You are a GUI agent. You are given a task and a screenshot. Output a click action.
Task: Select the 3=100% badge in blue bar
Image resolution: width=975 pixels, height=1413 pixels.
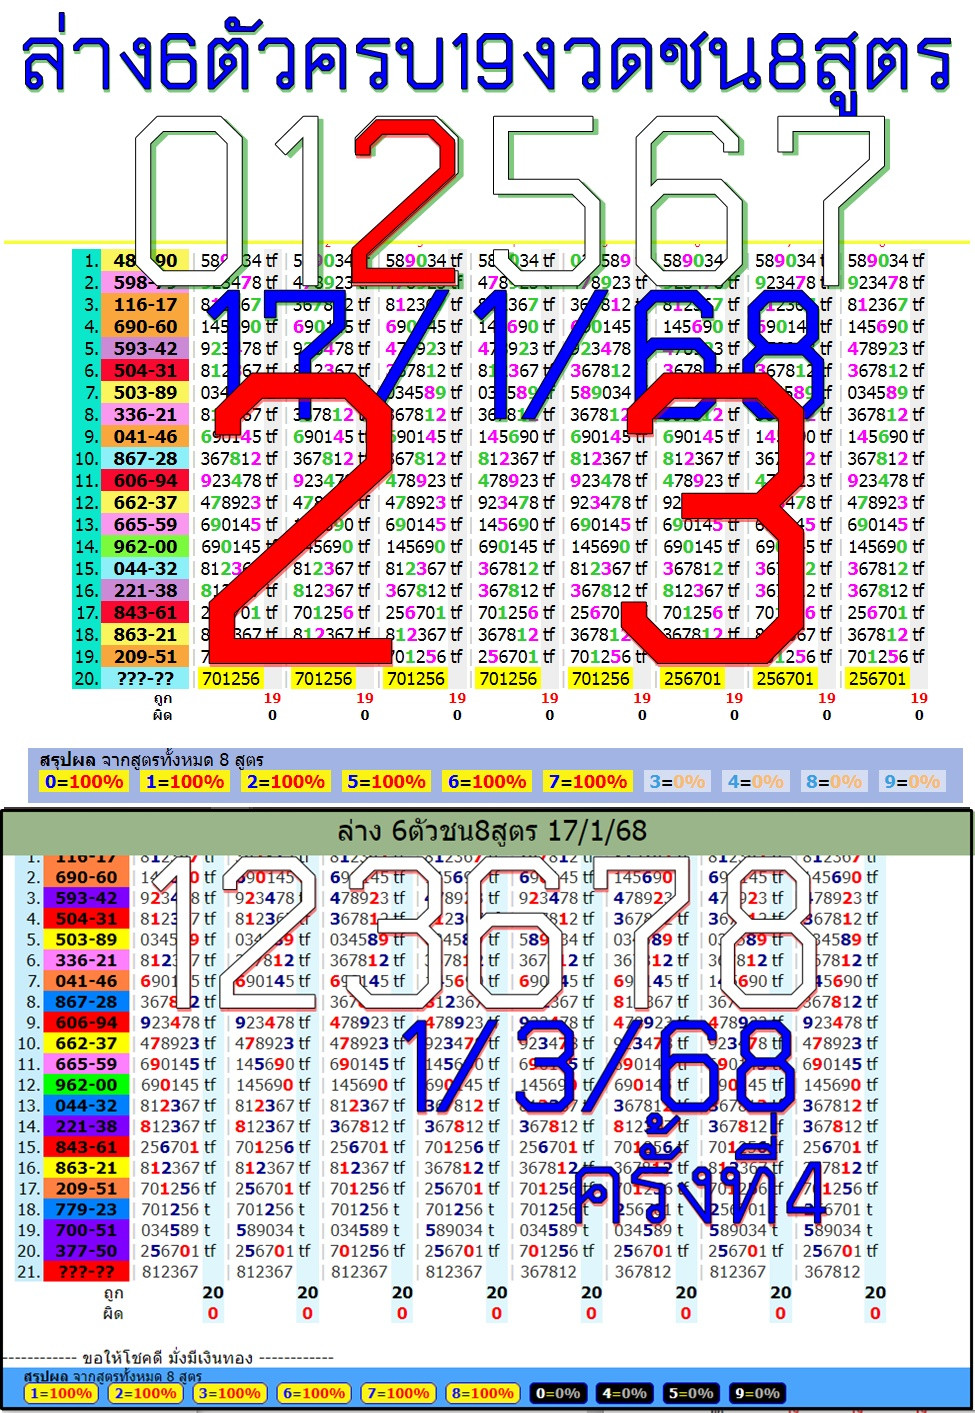coord(229,1393)
